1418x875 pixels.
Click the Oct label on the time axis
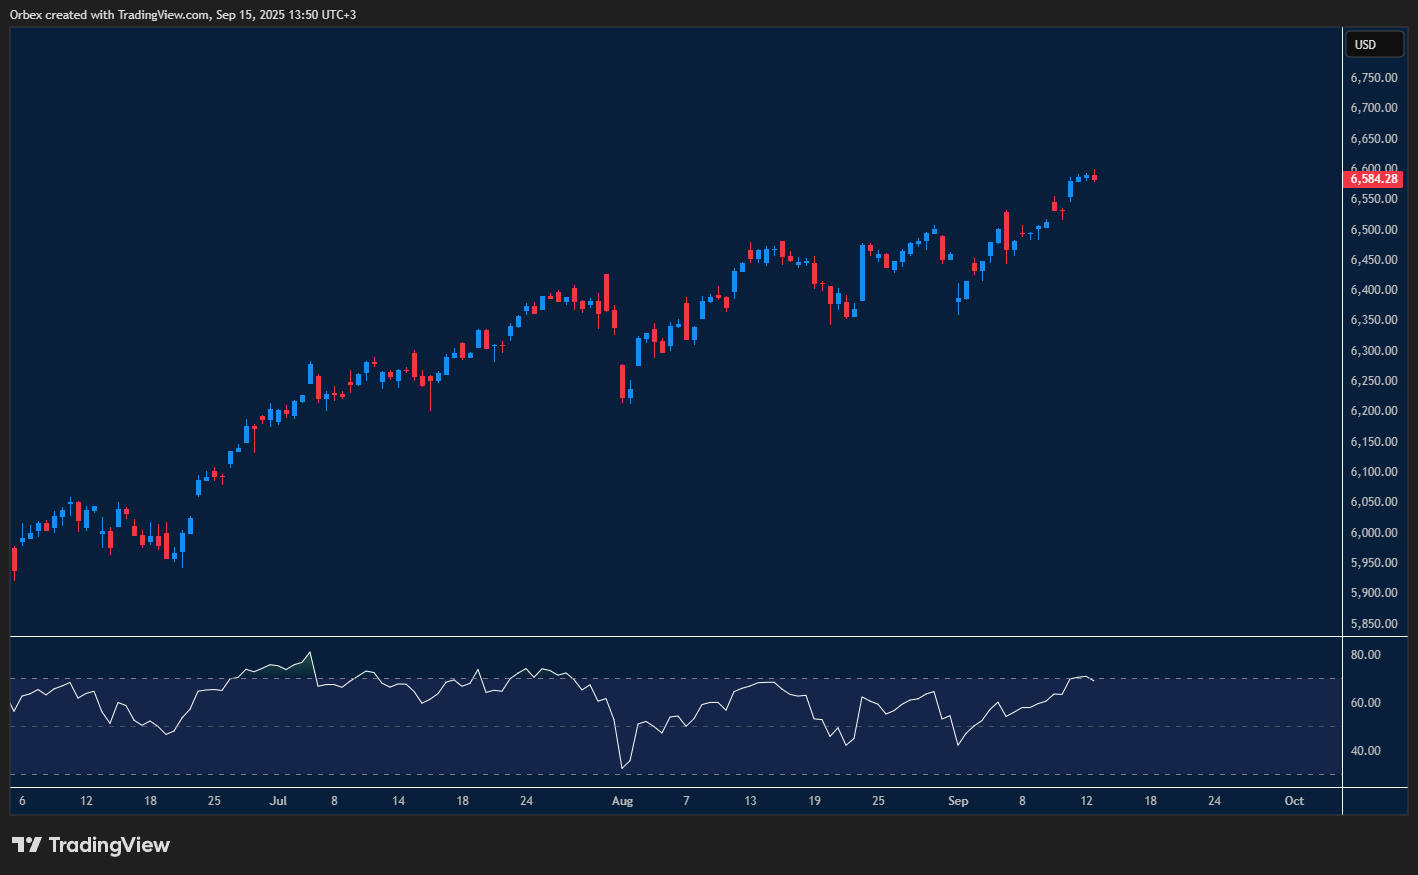click(1294, 801)
